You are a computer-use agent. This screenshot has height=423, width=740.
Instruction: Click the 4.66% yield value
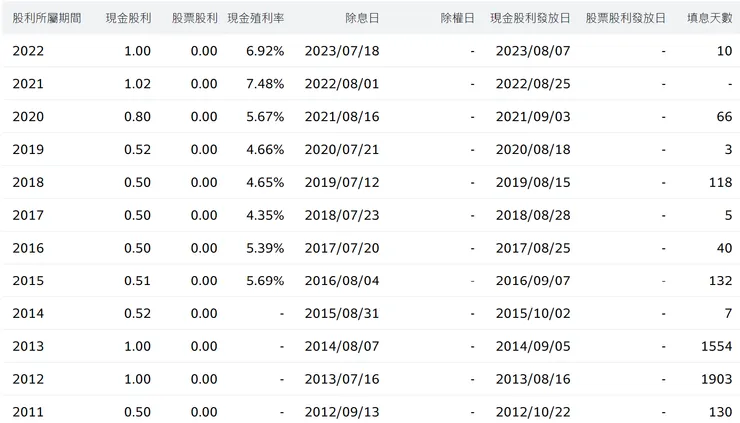point(265,150)
